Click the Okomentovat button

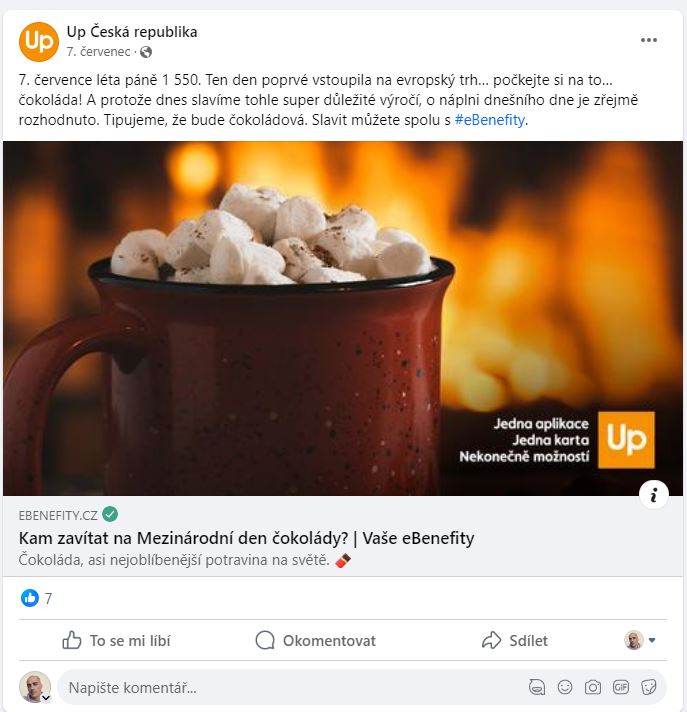[316, 640]
